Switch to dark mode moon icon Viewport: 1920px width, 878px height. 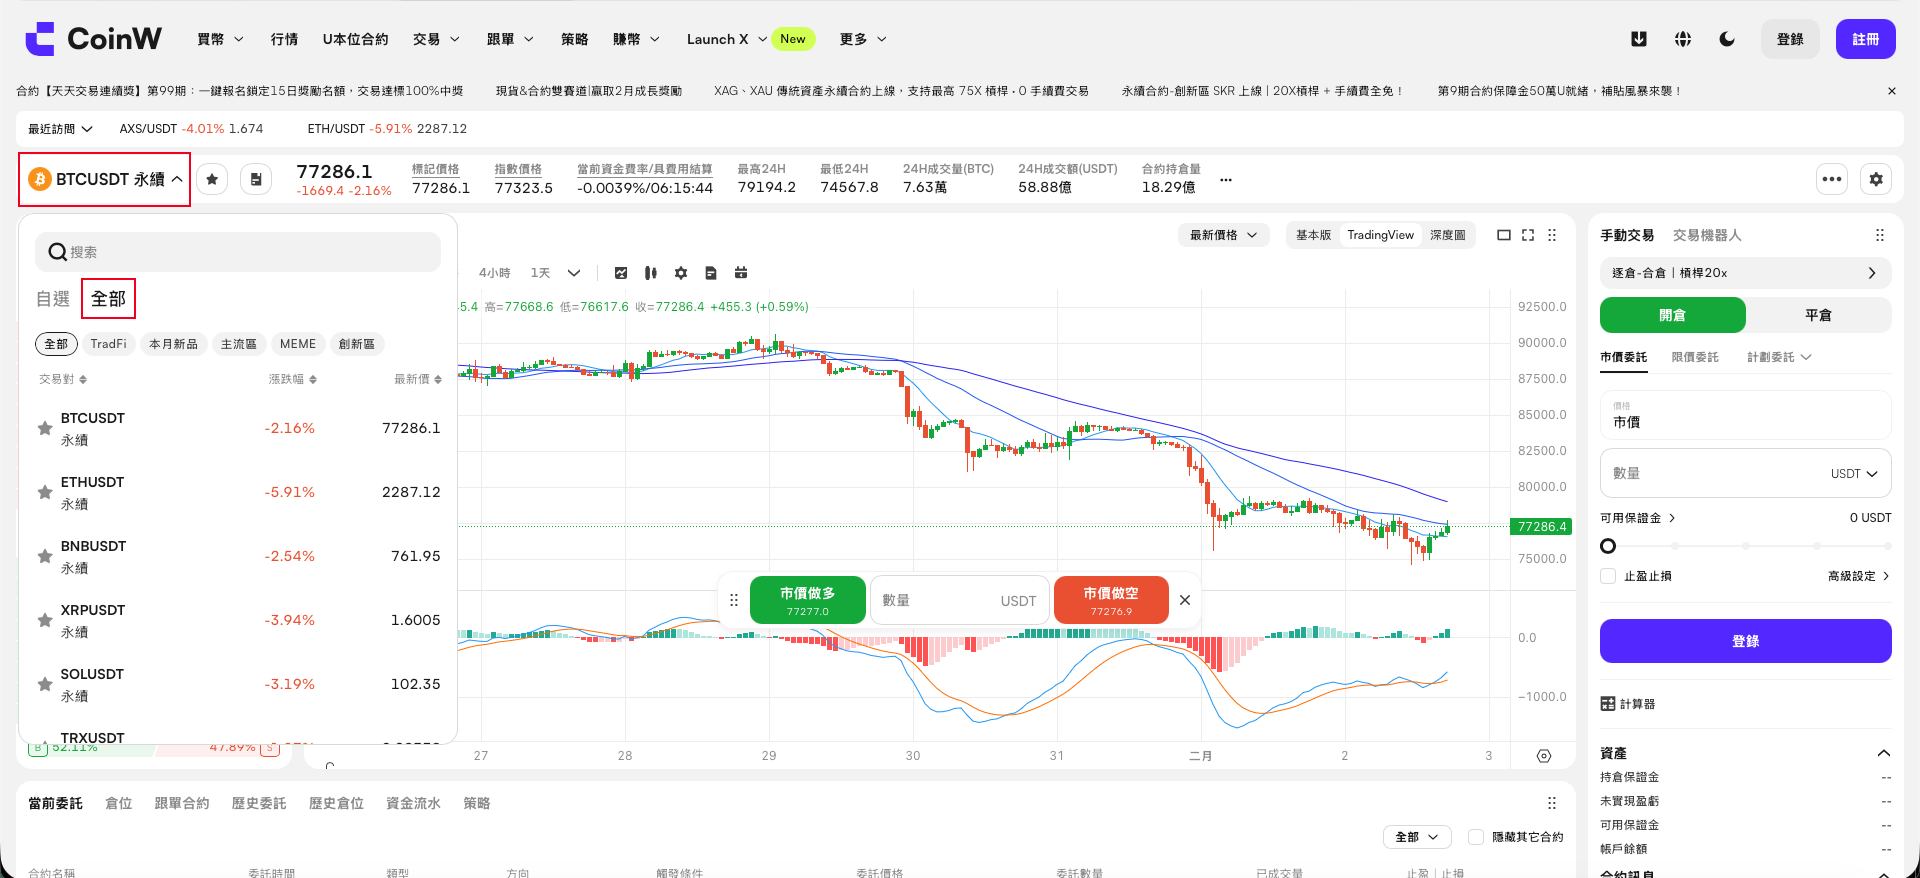pos(1727,39)
